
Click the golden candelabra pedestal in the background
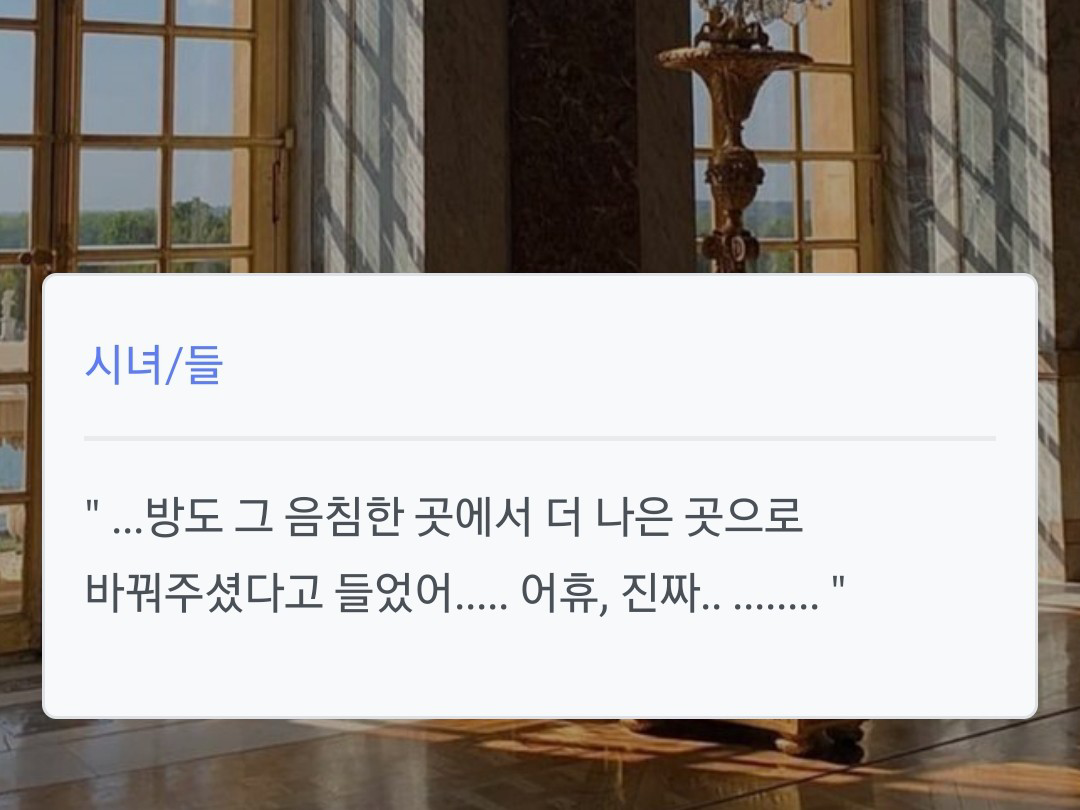tap(734, 138)
